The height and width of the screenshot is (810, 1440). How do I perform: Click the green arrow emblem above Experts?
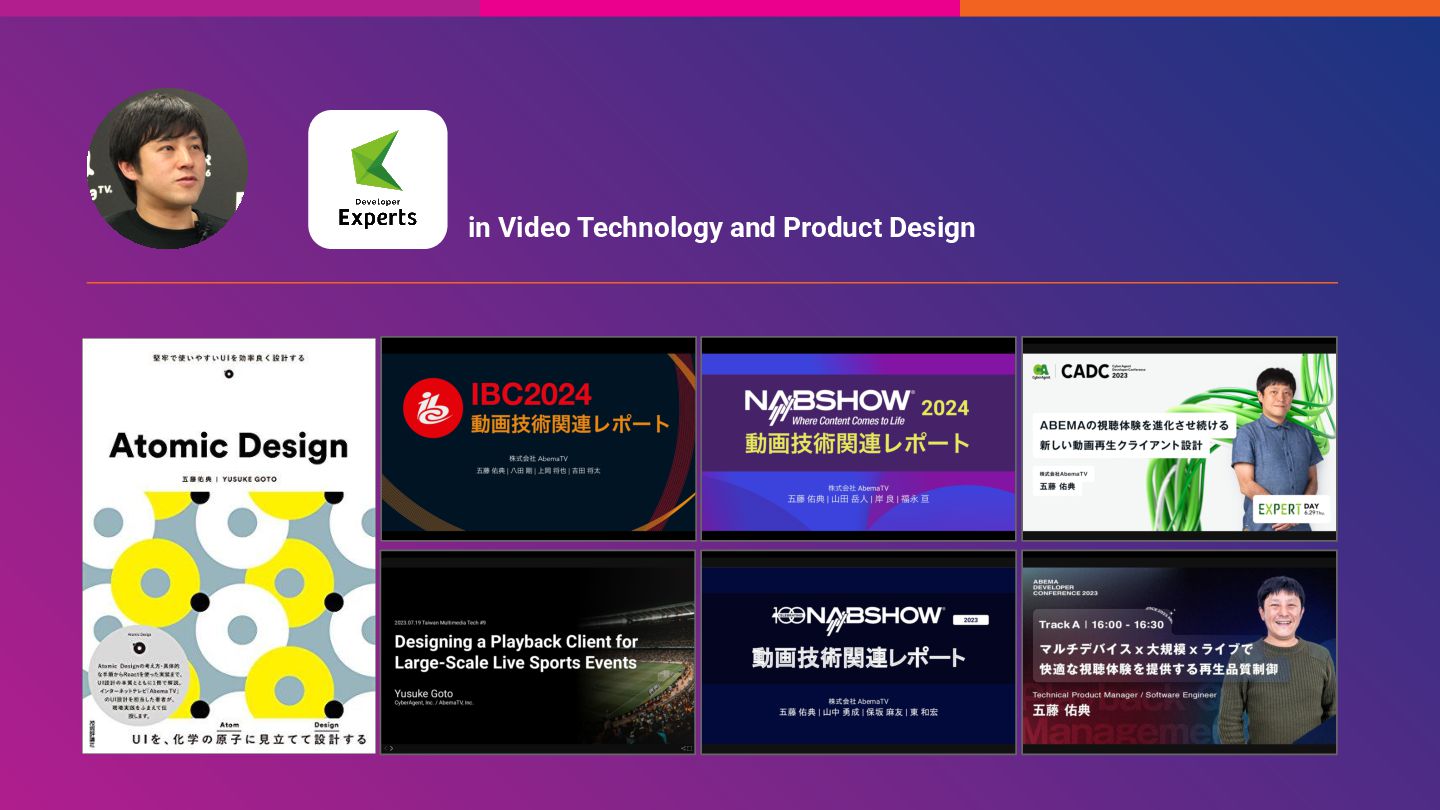click(377, 160)
